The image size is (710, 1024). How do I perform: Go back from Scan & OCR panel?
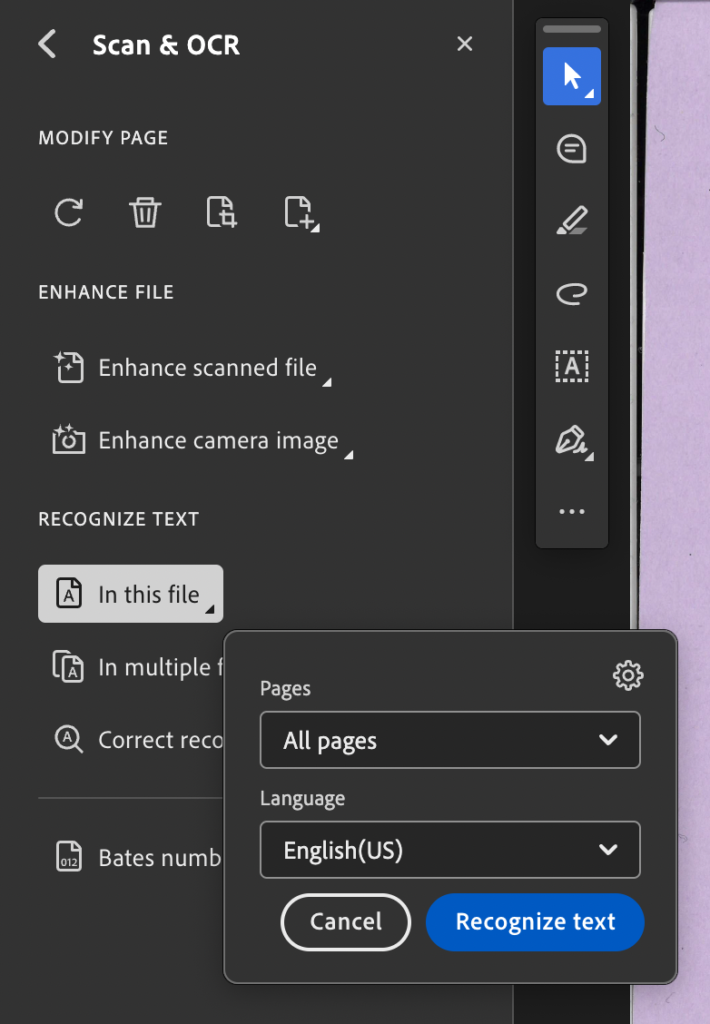coord(48,44)
